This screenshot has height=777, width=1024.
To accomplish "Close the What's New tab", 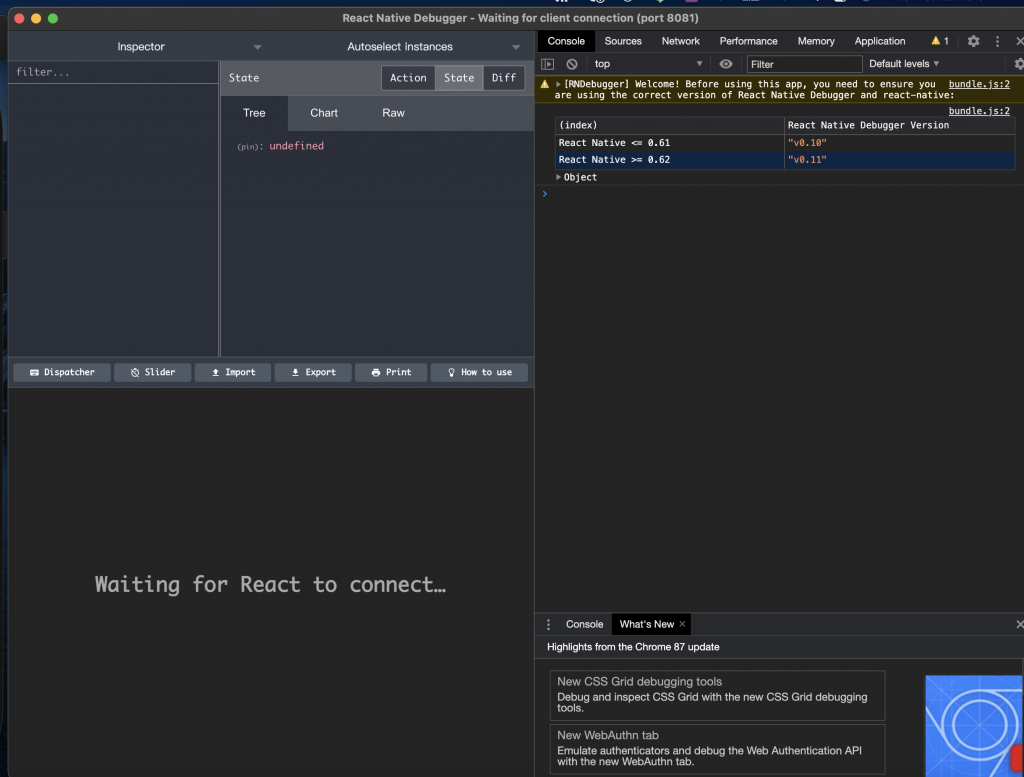I will pos(682,624).
